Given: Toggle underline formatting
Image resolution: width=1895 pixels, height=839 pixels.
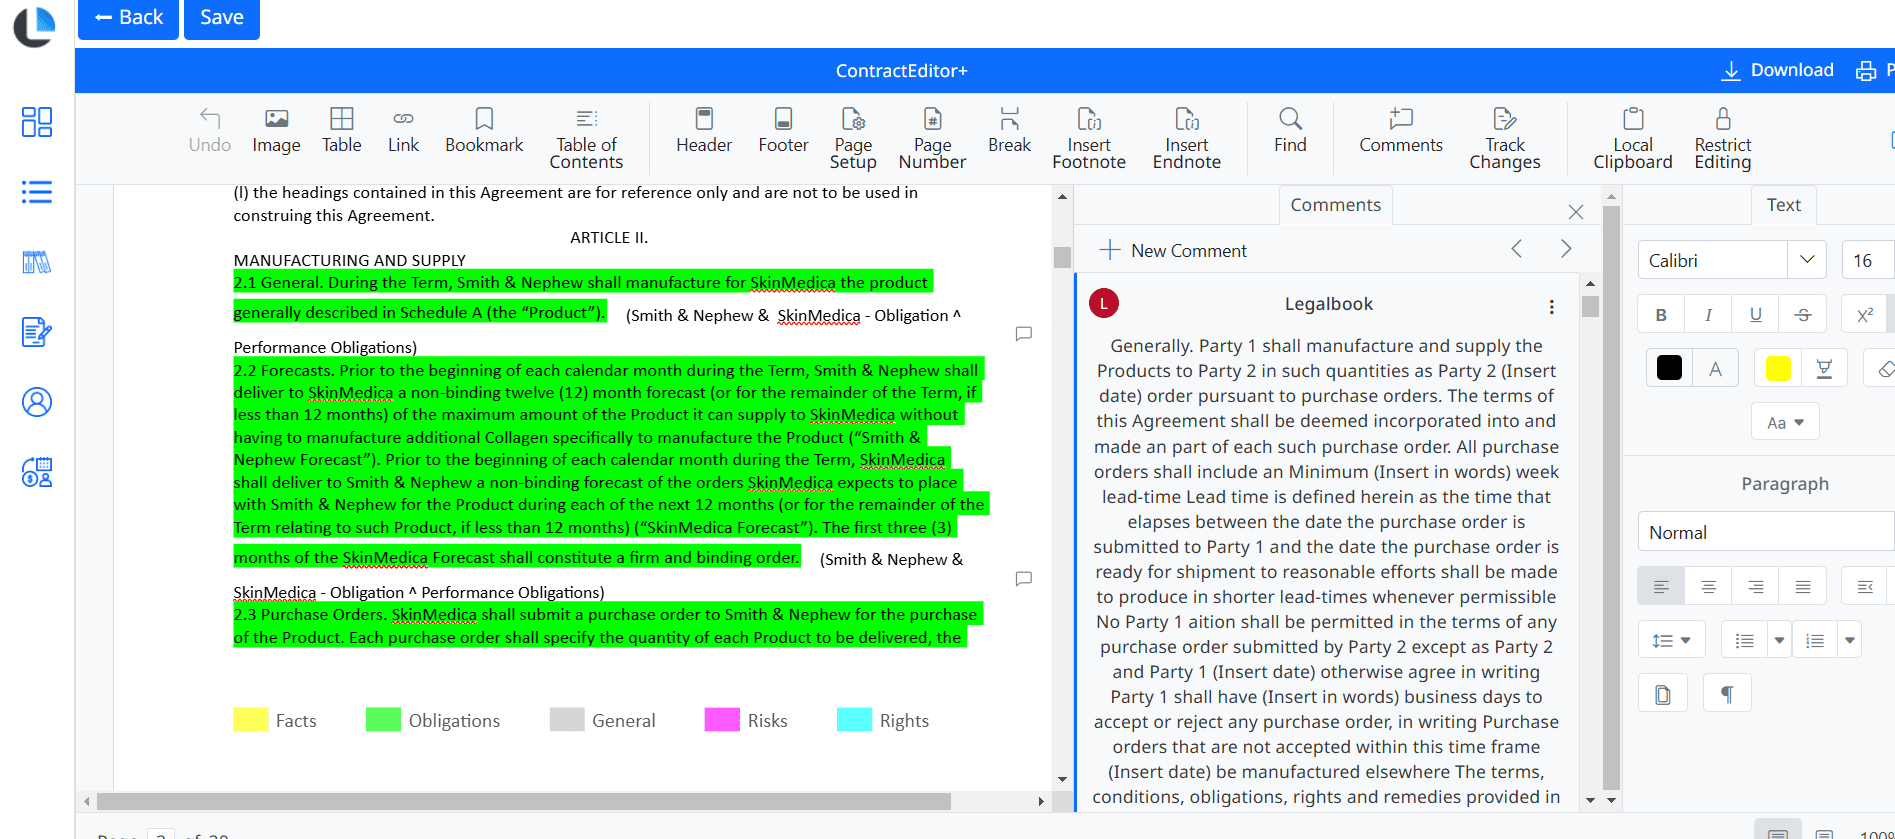Looking at the screenshot, I should click(x=1755, y=315).
